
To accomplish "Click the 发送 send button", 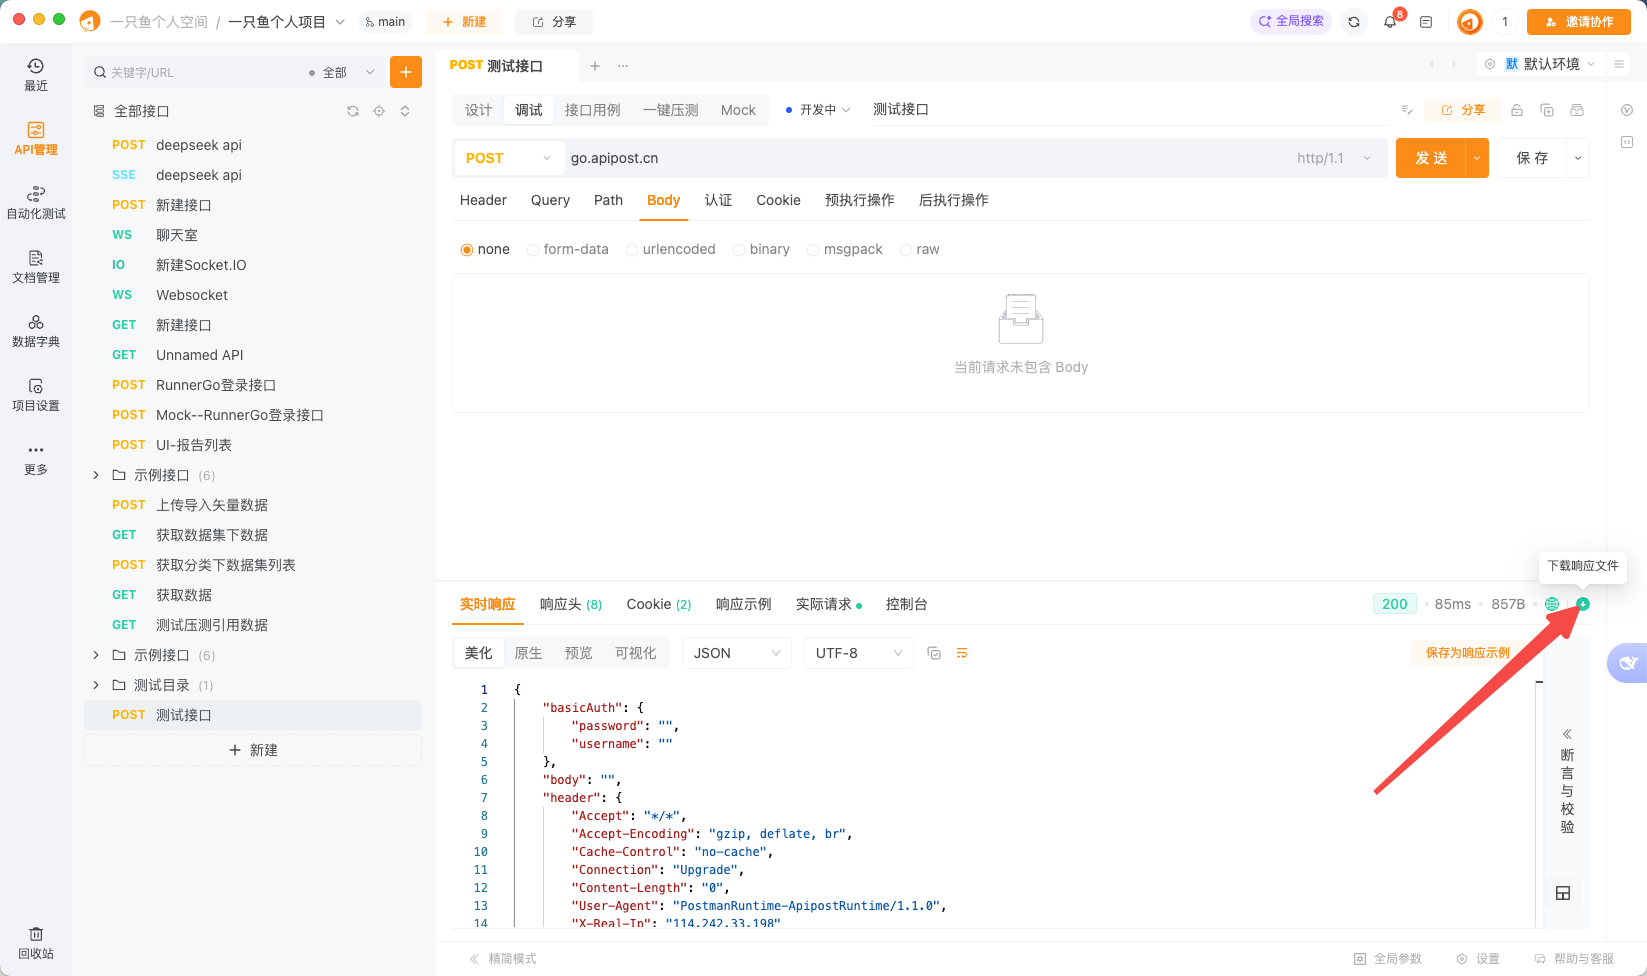I will point(1430,158).
